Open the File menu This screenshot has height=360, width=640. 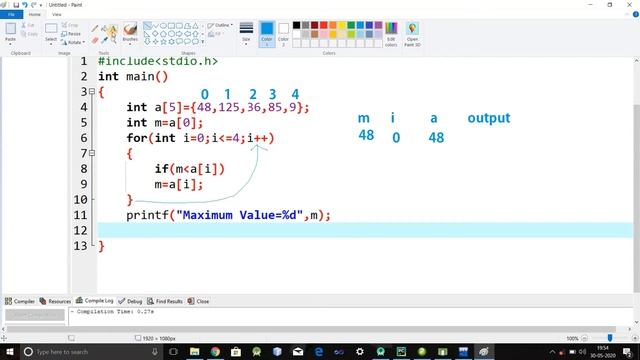(11, 14)
